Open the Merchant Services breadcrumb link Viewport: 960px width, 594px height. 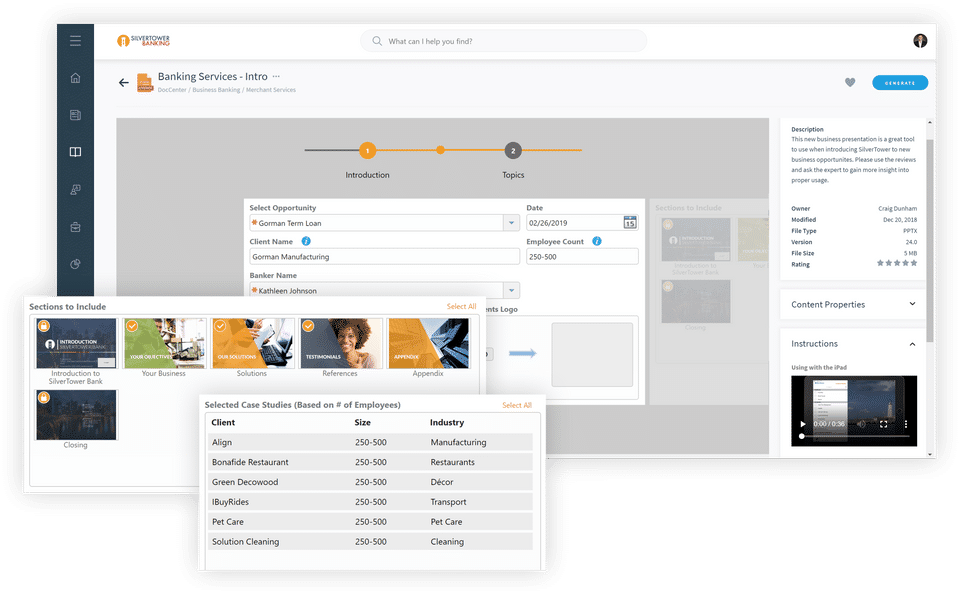[x=271, y=90]
